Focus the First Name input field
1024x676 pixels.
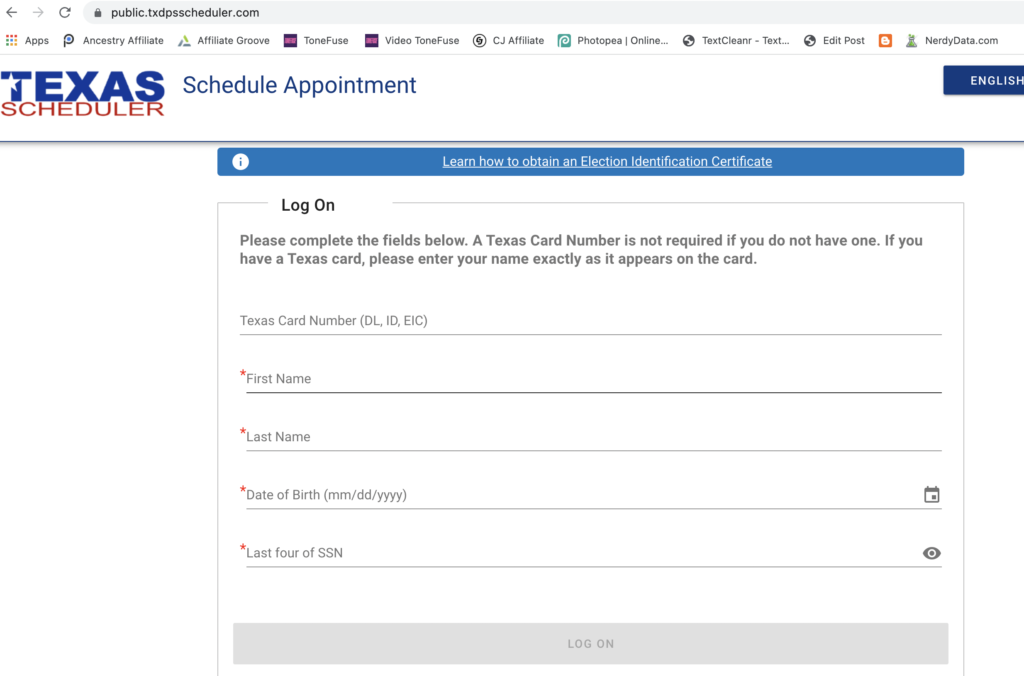click(x=593, y=379)
